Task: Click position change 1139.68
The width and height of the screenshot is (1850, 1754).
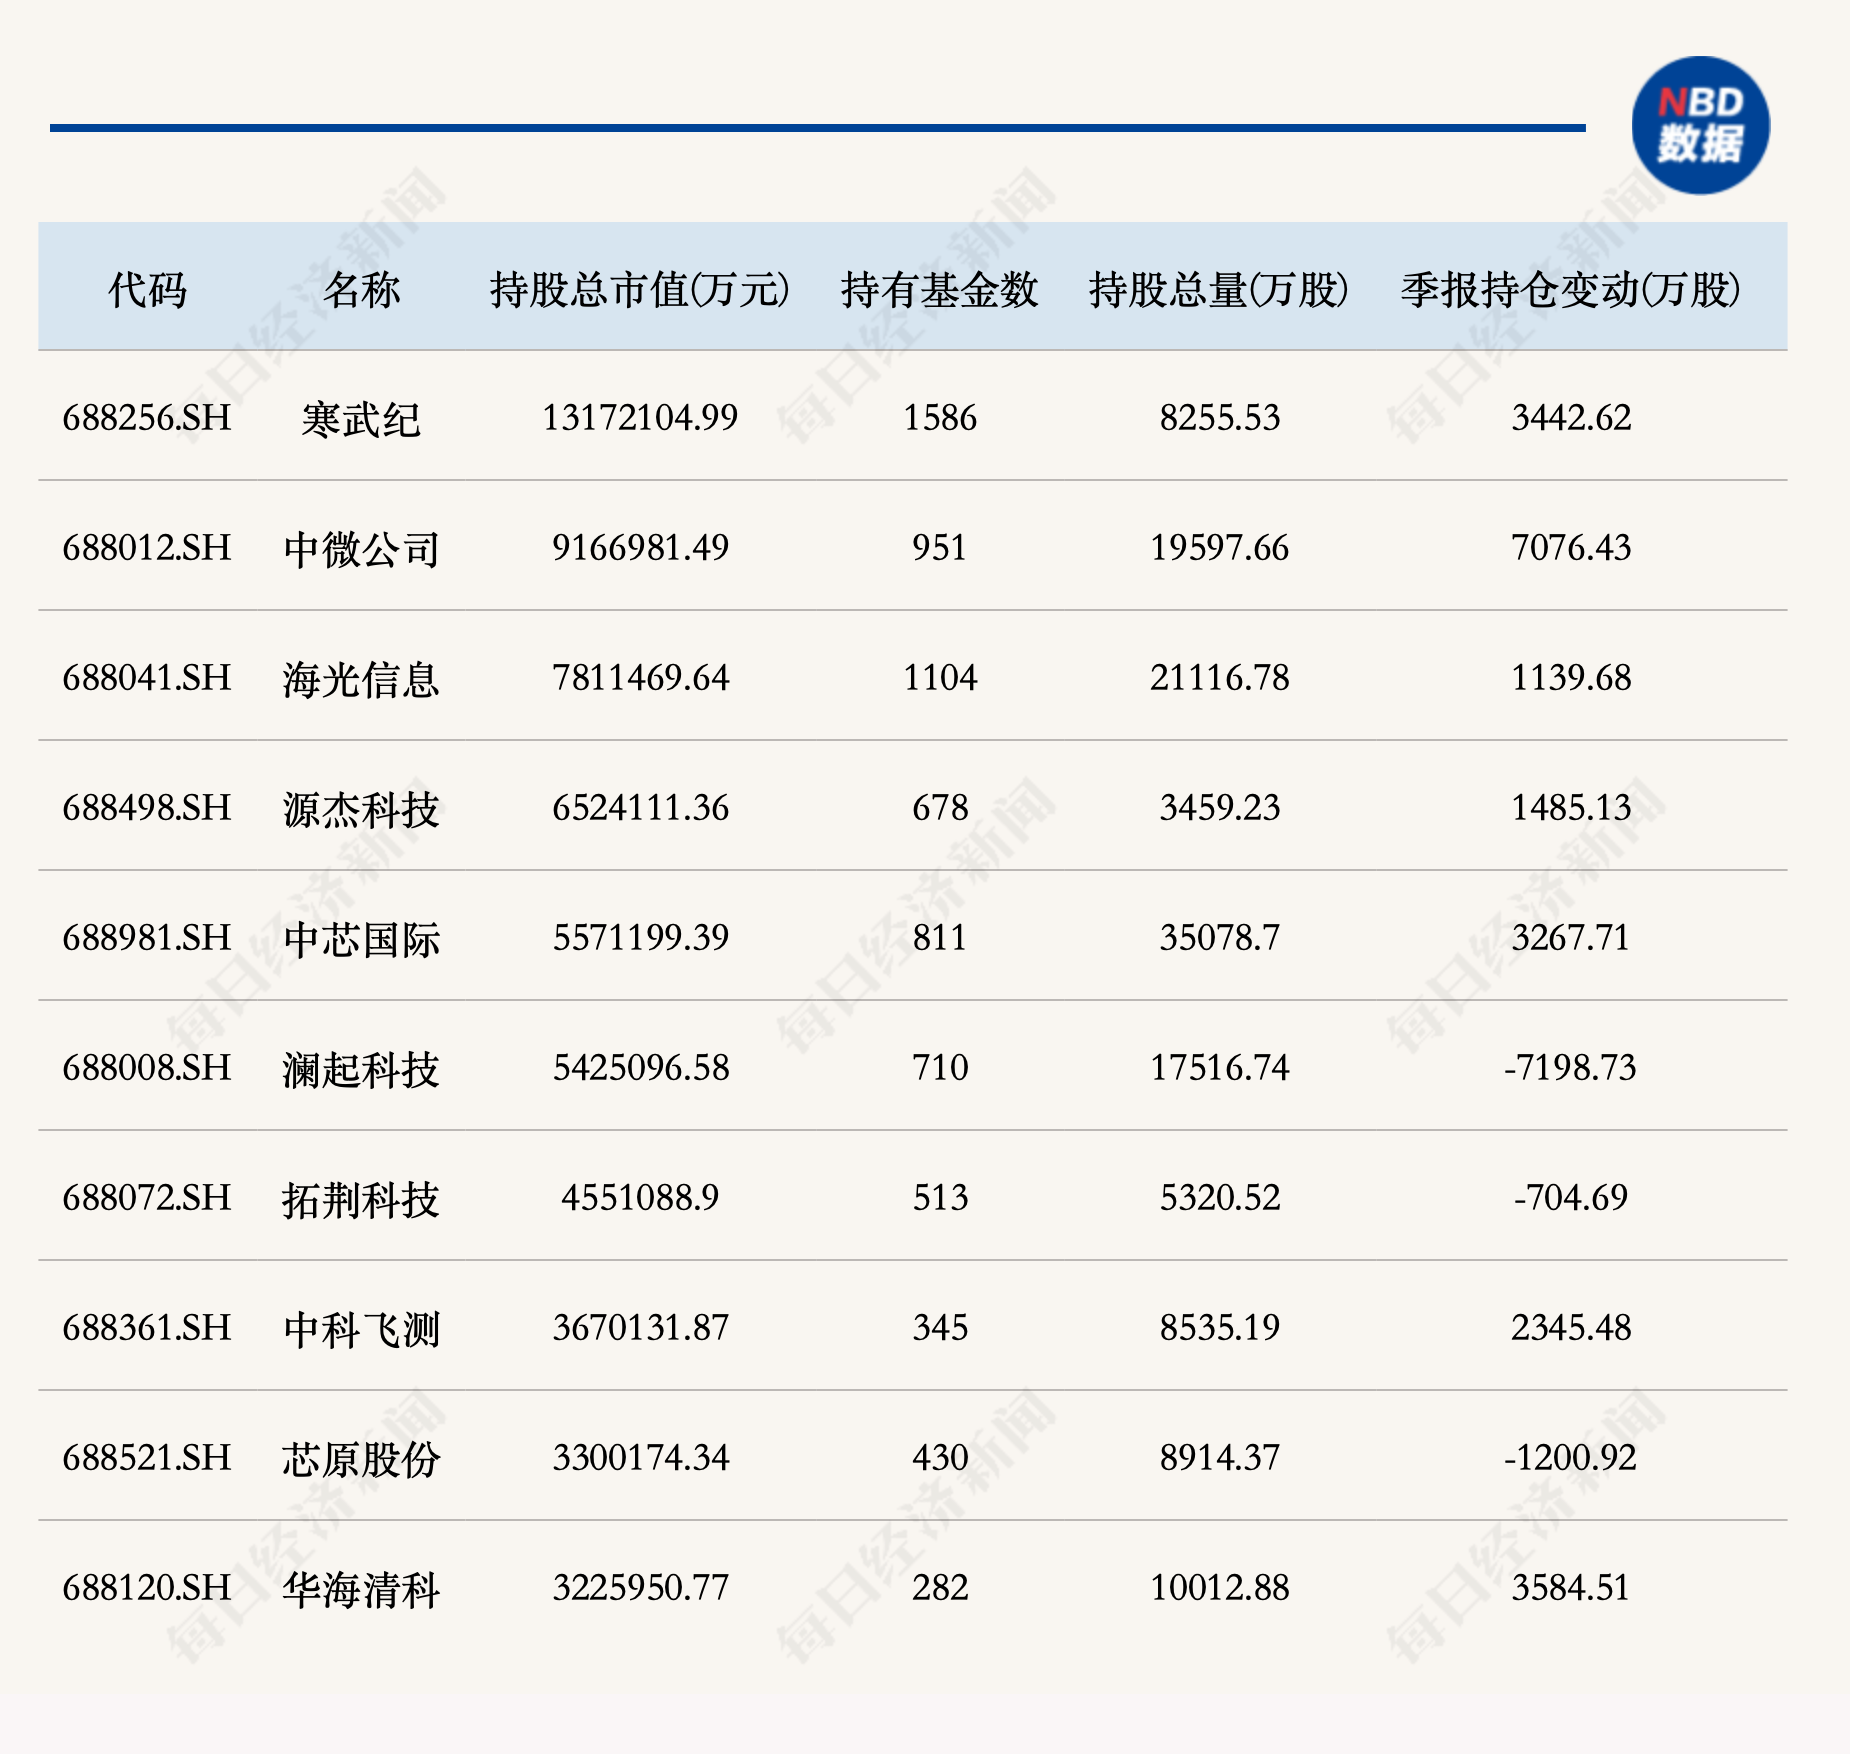Action: (x=1571, y=678)
